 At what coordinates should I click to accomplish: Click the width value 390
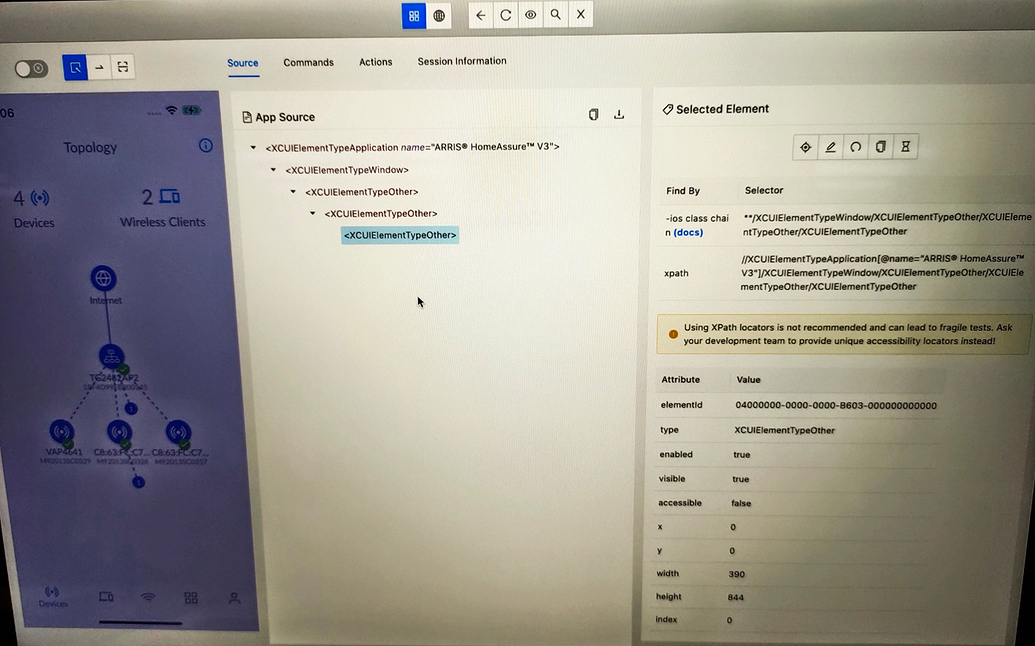pyautogui.click(x=737, y=574)
